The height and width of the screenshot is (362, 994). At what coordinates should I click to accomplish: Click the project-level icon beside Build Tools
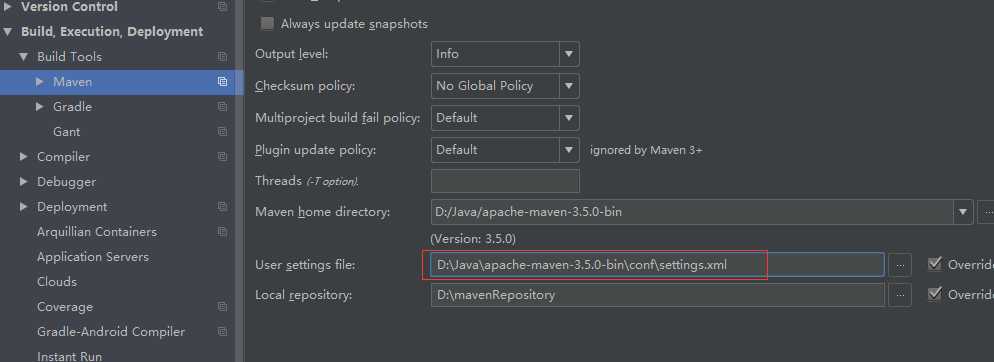222,56
